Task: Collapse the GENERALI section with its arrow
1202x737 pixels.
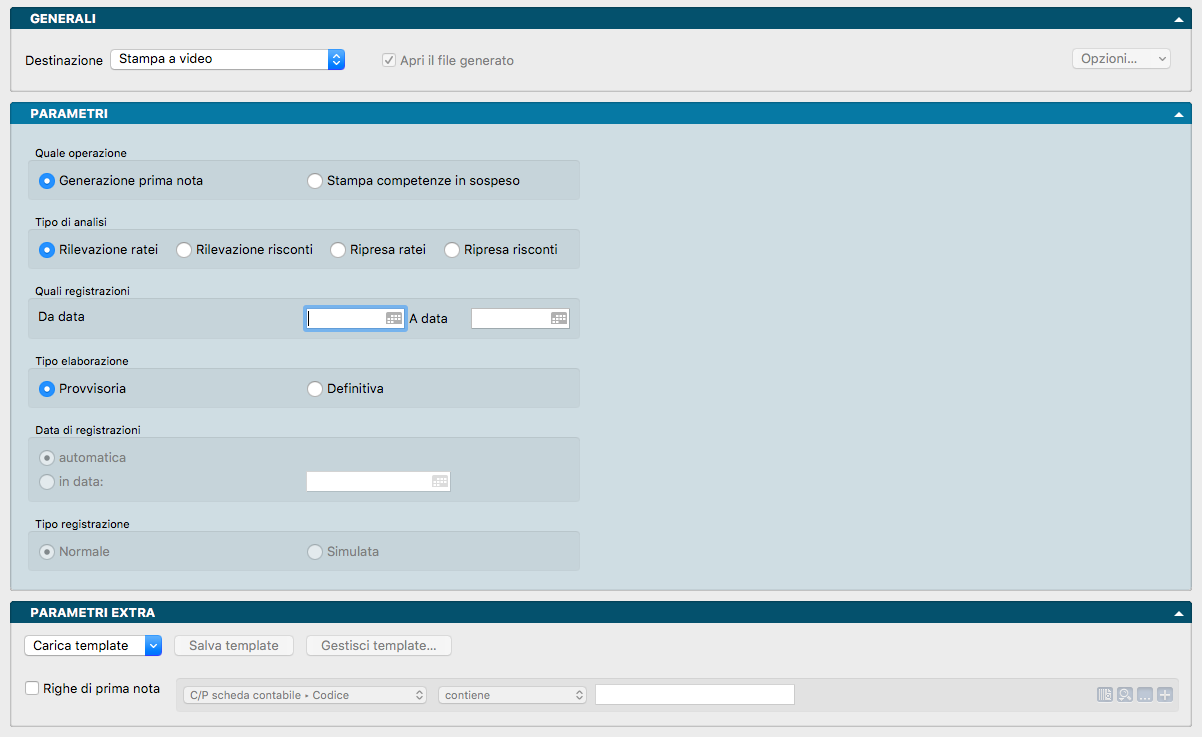Action: pyautogui.click(x=1180, y=19)
